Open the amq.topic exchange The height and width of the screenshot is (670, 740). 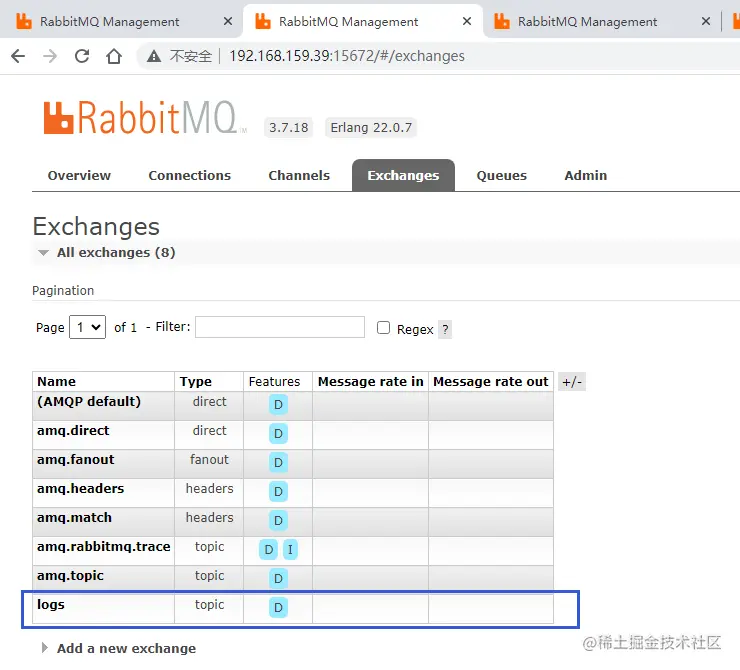[x=70, y=576]
